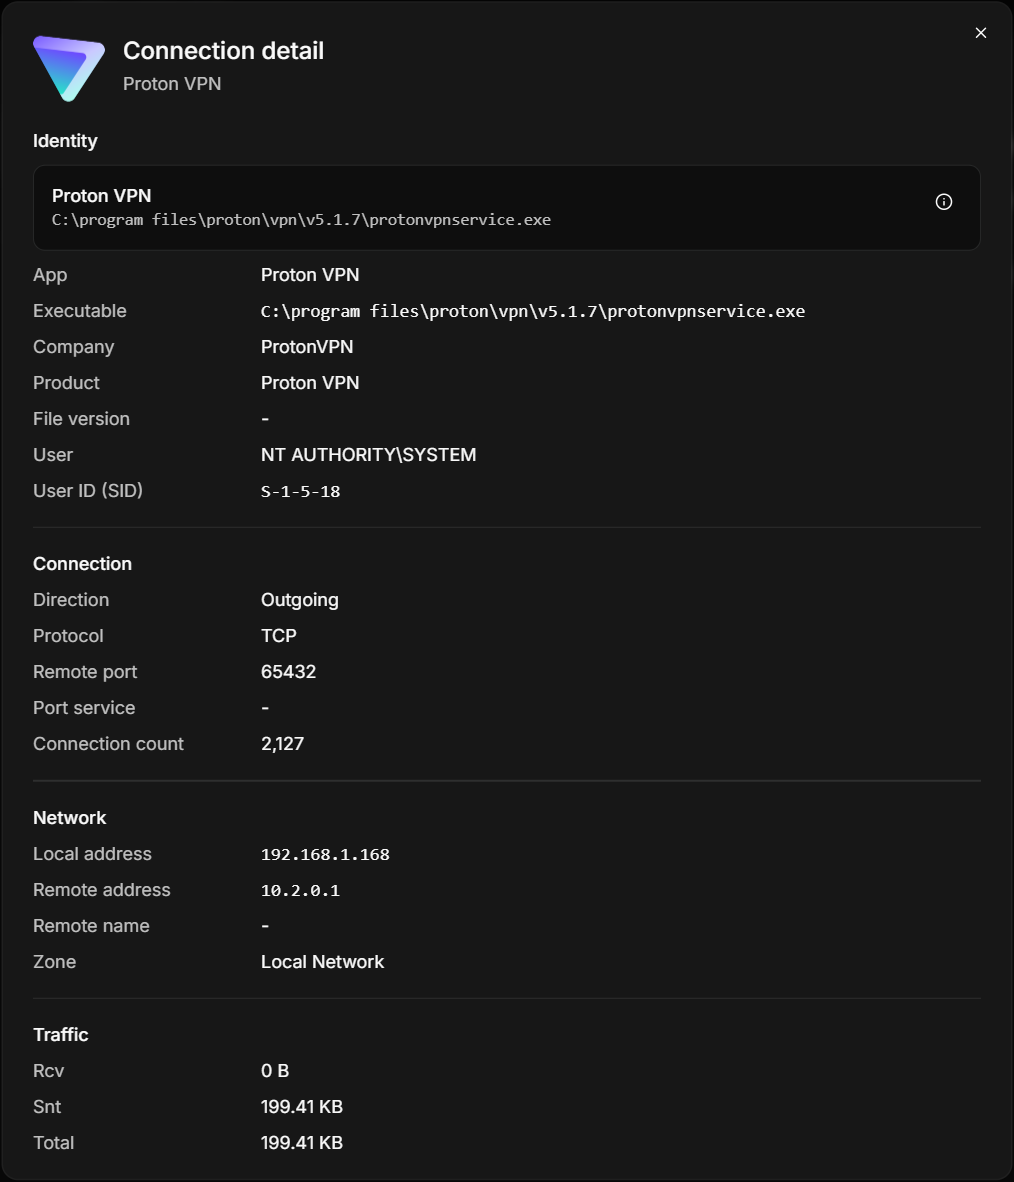Select the remote address 10.2.0.1

[300, 890]
